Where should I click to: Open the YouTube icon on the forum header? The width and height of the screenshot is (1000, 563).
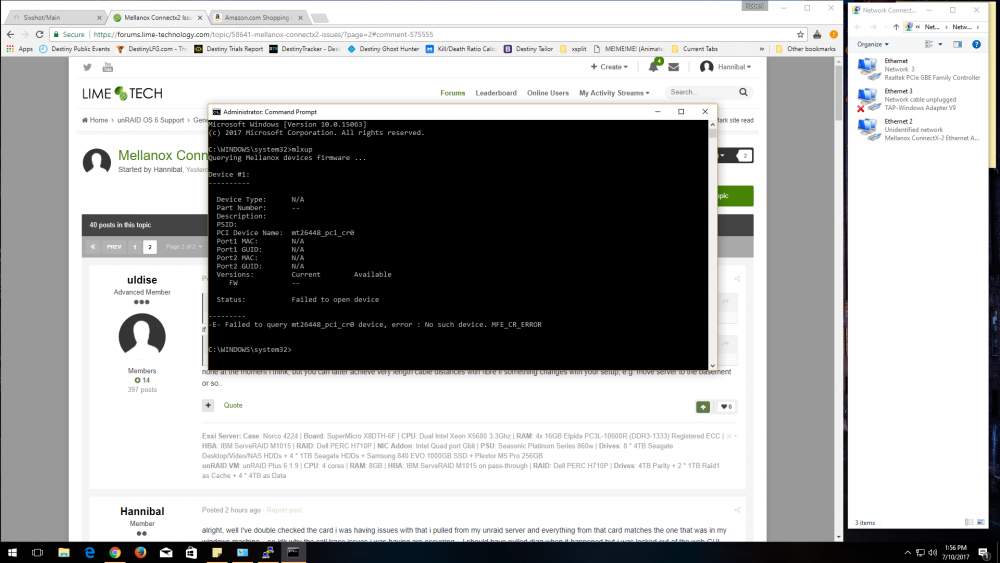tap(108, 67)
